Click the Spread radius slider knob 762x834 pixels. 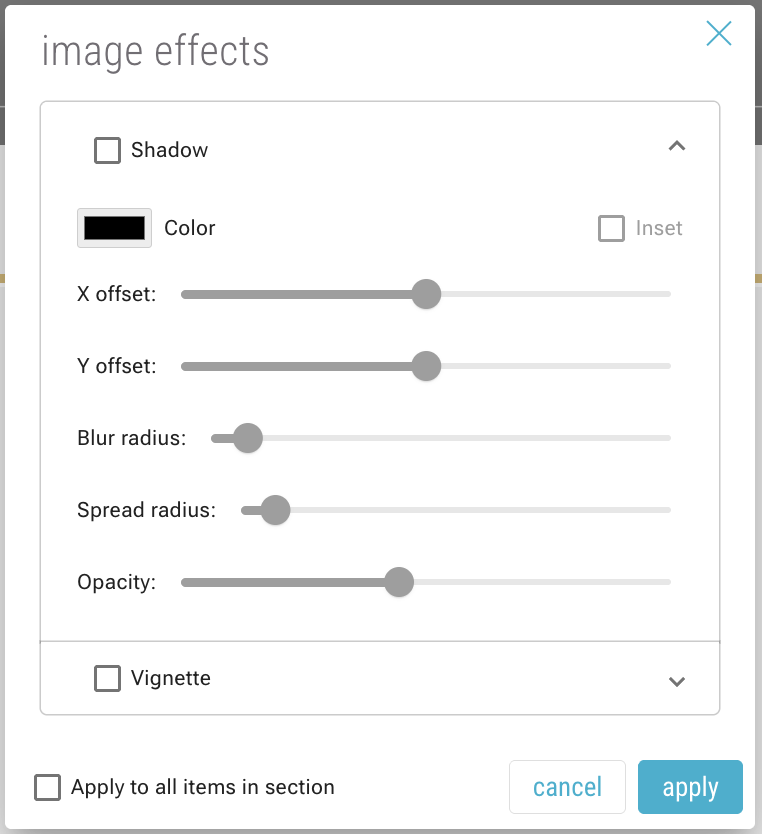pos(275,510)
